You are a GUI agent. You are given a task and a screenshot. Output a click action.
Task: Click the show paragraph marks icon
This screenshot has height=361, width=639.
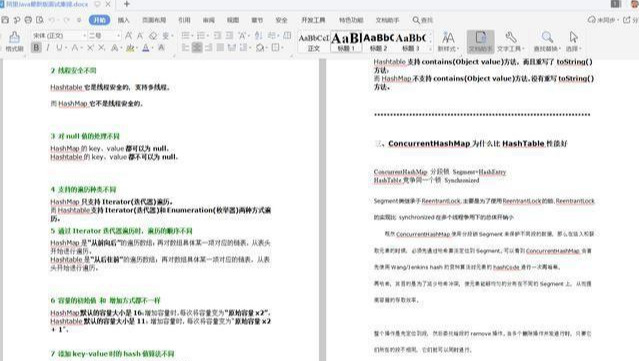271,36
